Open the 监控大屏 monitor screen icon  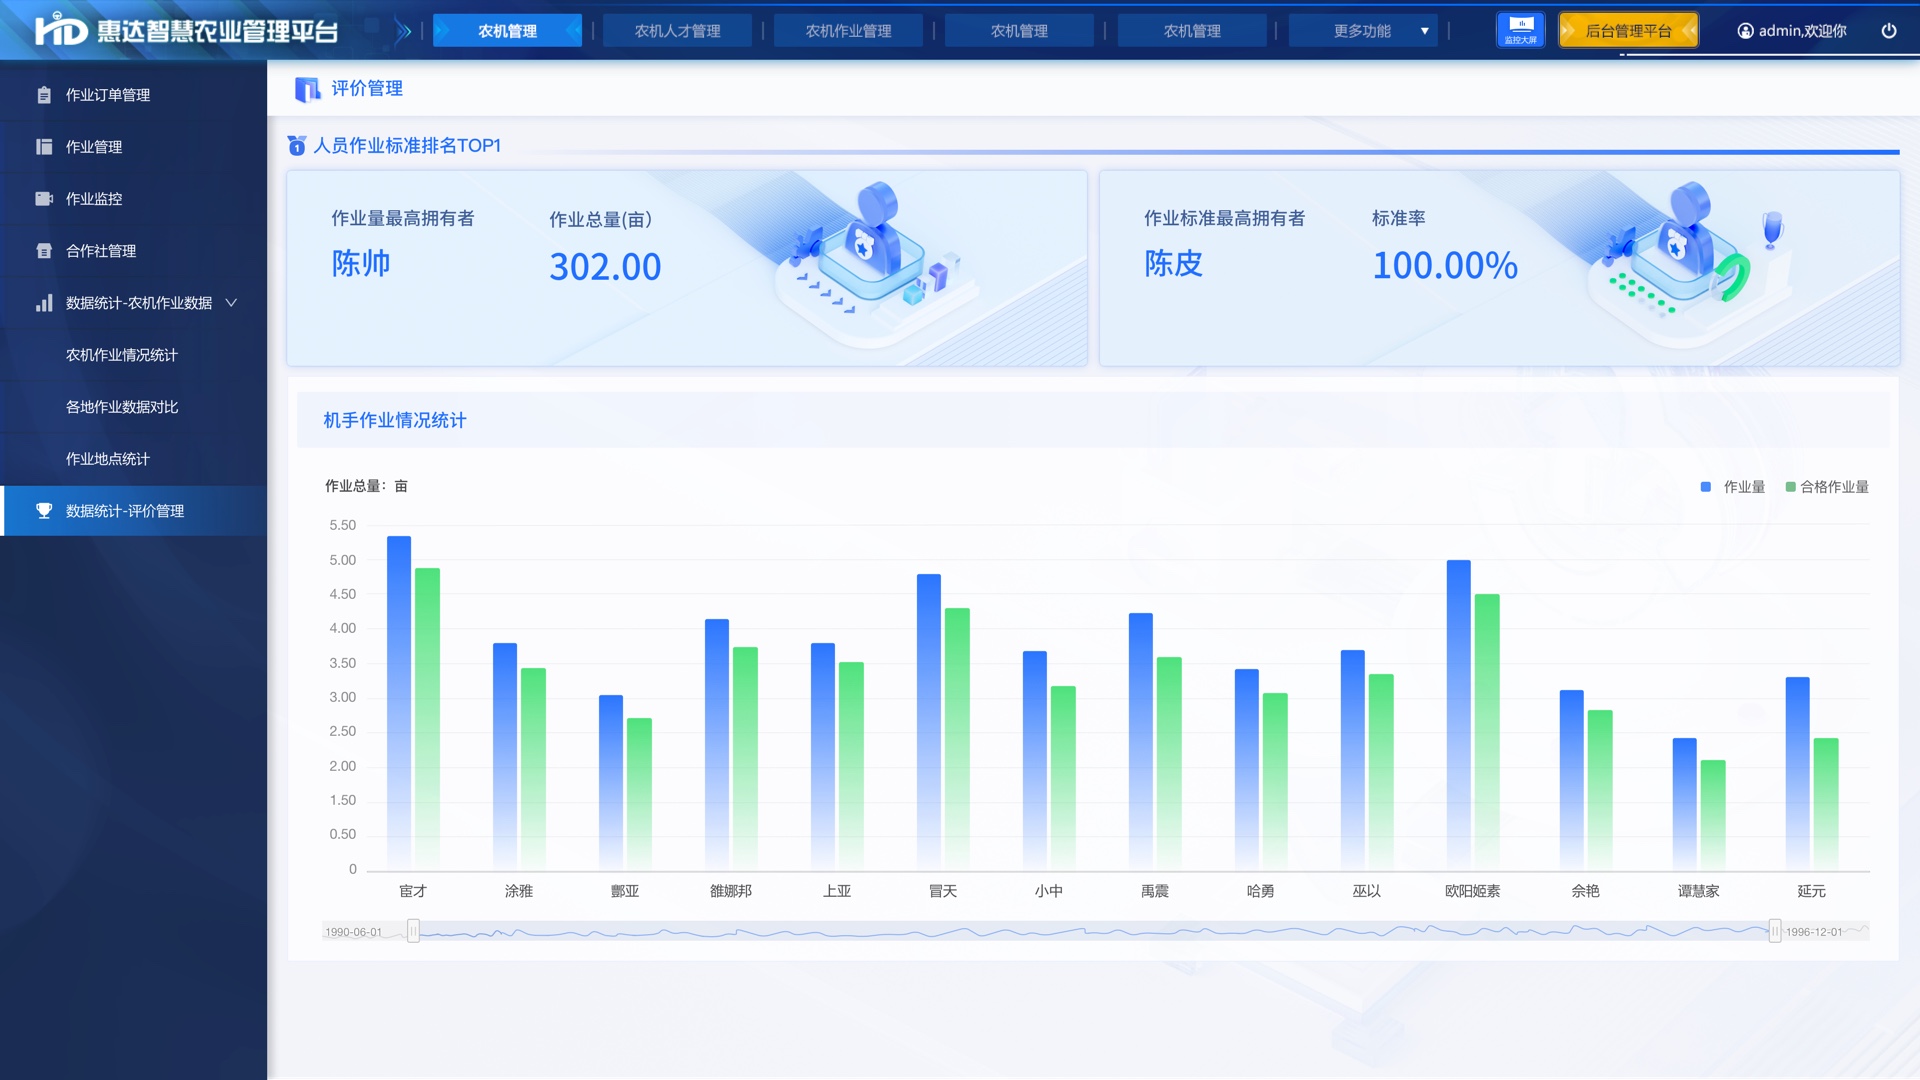tap(1520, 30)
